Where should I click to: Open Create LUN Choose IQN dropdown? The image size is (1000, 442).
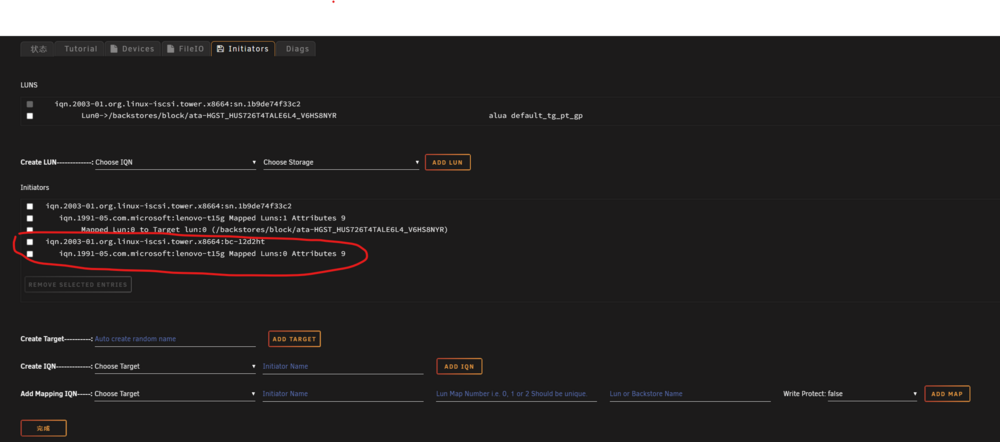click(x=175, y=163)
